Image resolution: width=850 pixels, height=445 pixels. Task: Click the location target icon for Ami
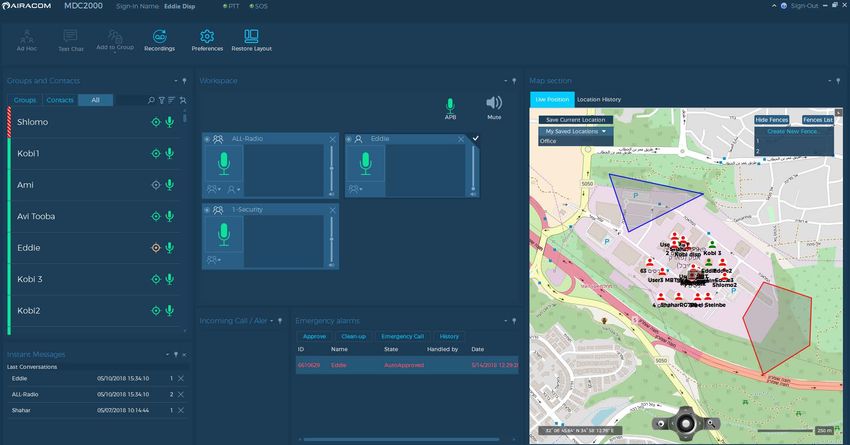point(156,185)
